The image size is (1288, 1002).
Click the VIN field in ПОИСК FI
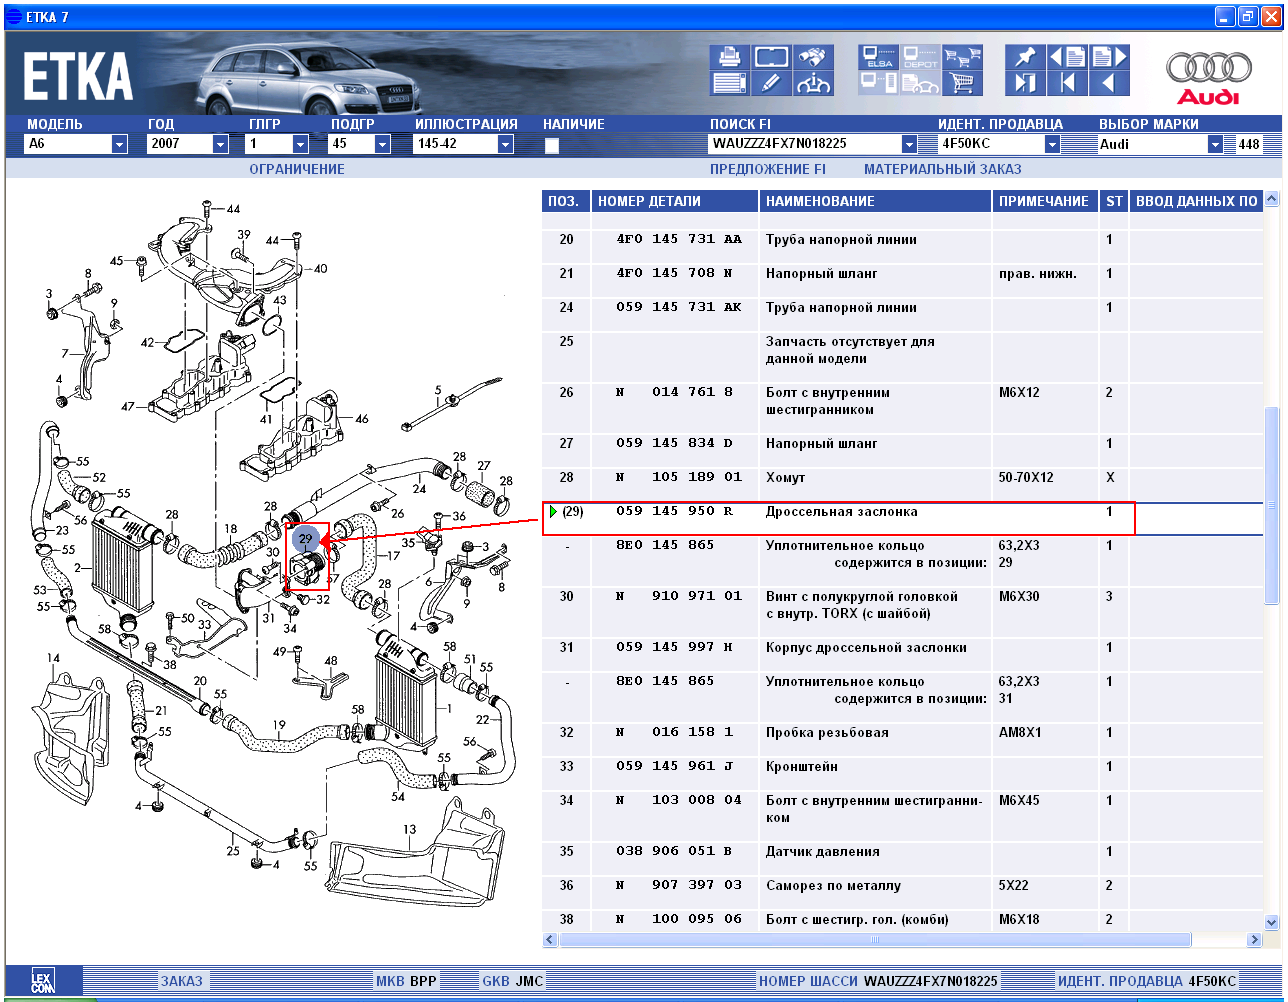pos(805,144)
